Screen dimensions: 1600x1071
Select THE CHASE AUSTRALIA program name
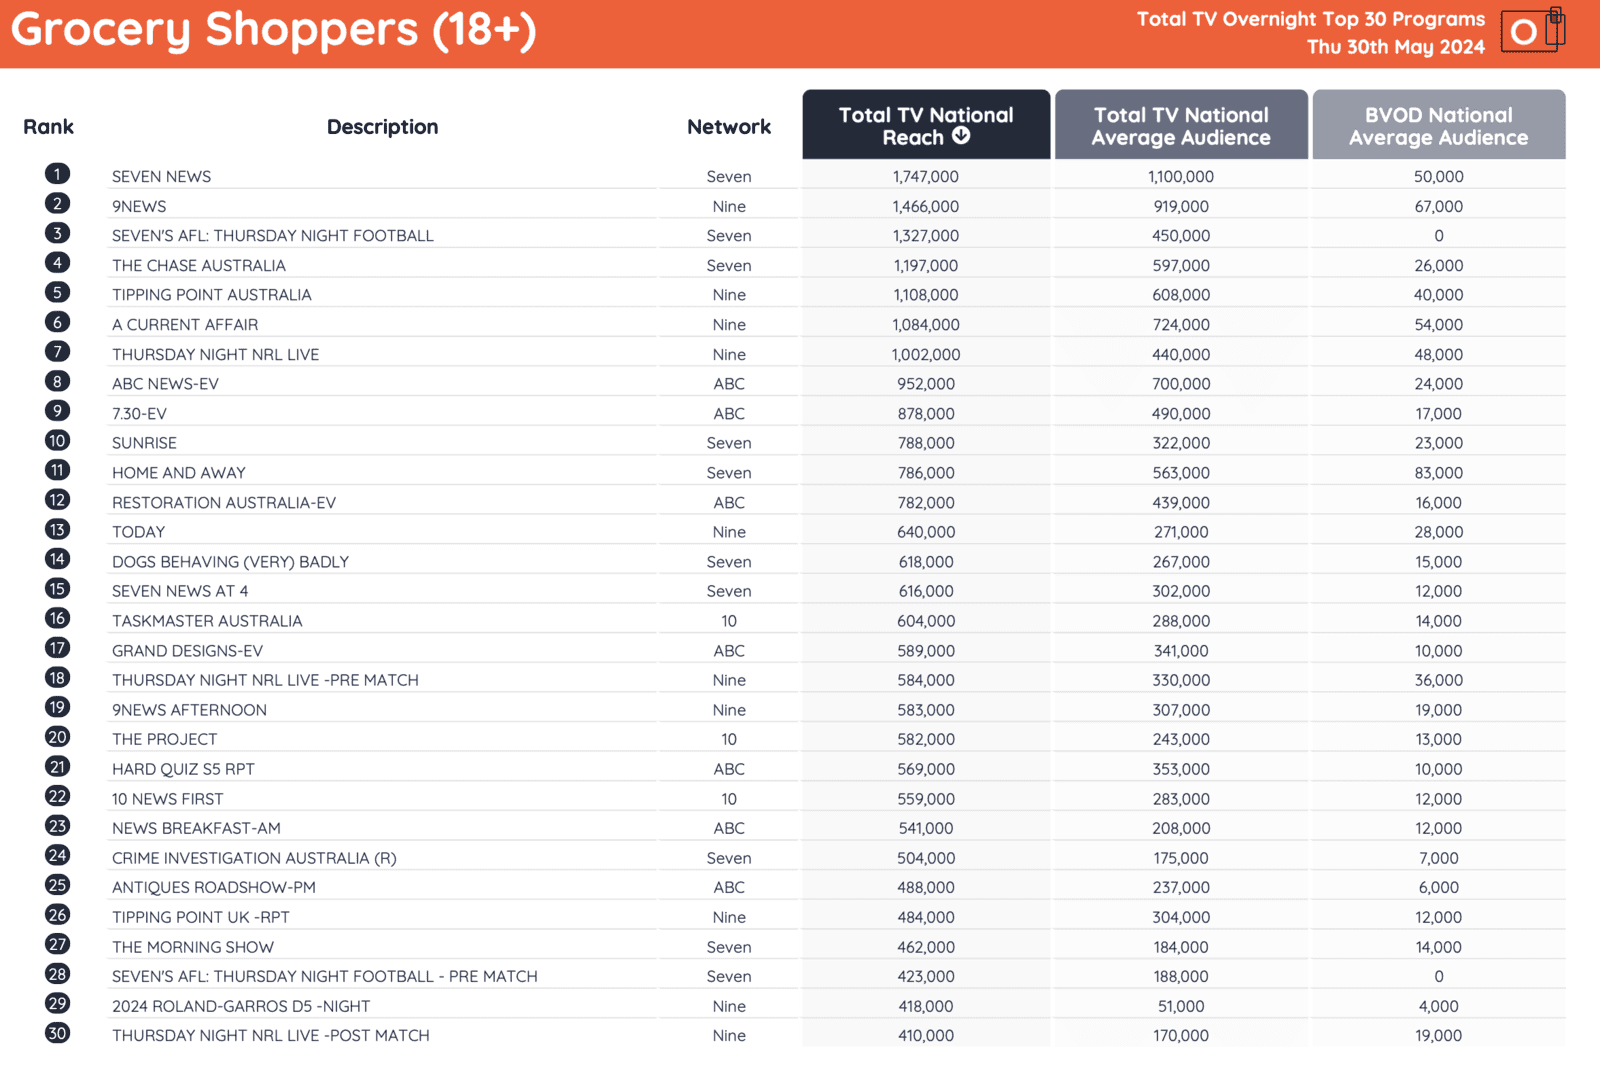point(199,265)
